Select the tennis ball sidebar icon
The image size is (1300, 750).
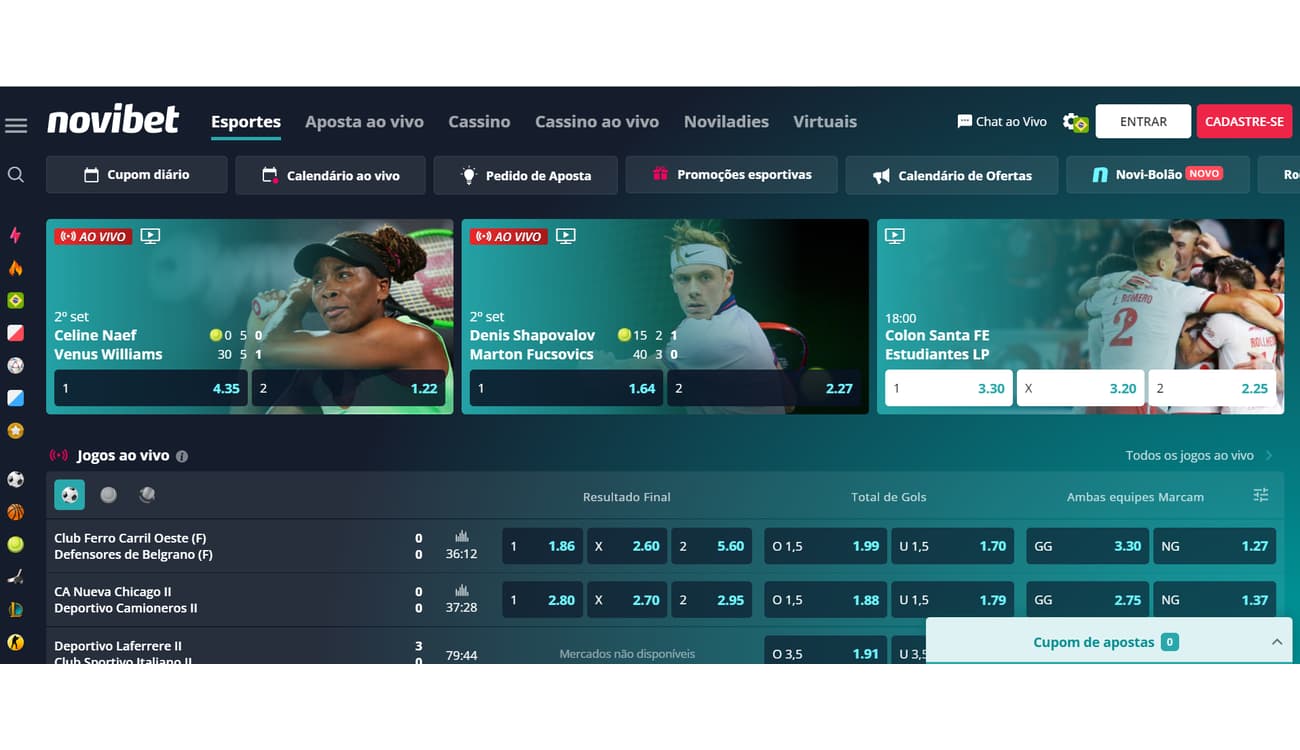15,545
